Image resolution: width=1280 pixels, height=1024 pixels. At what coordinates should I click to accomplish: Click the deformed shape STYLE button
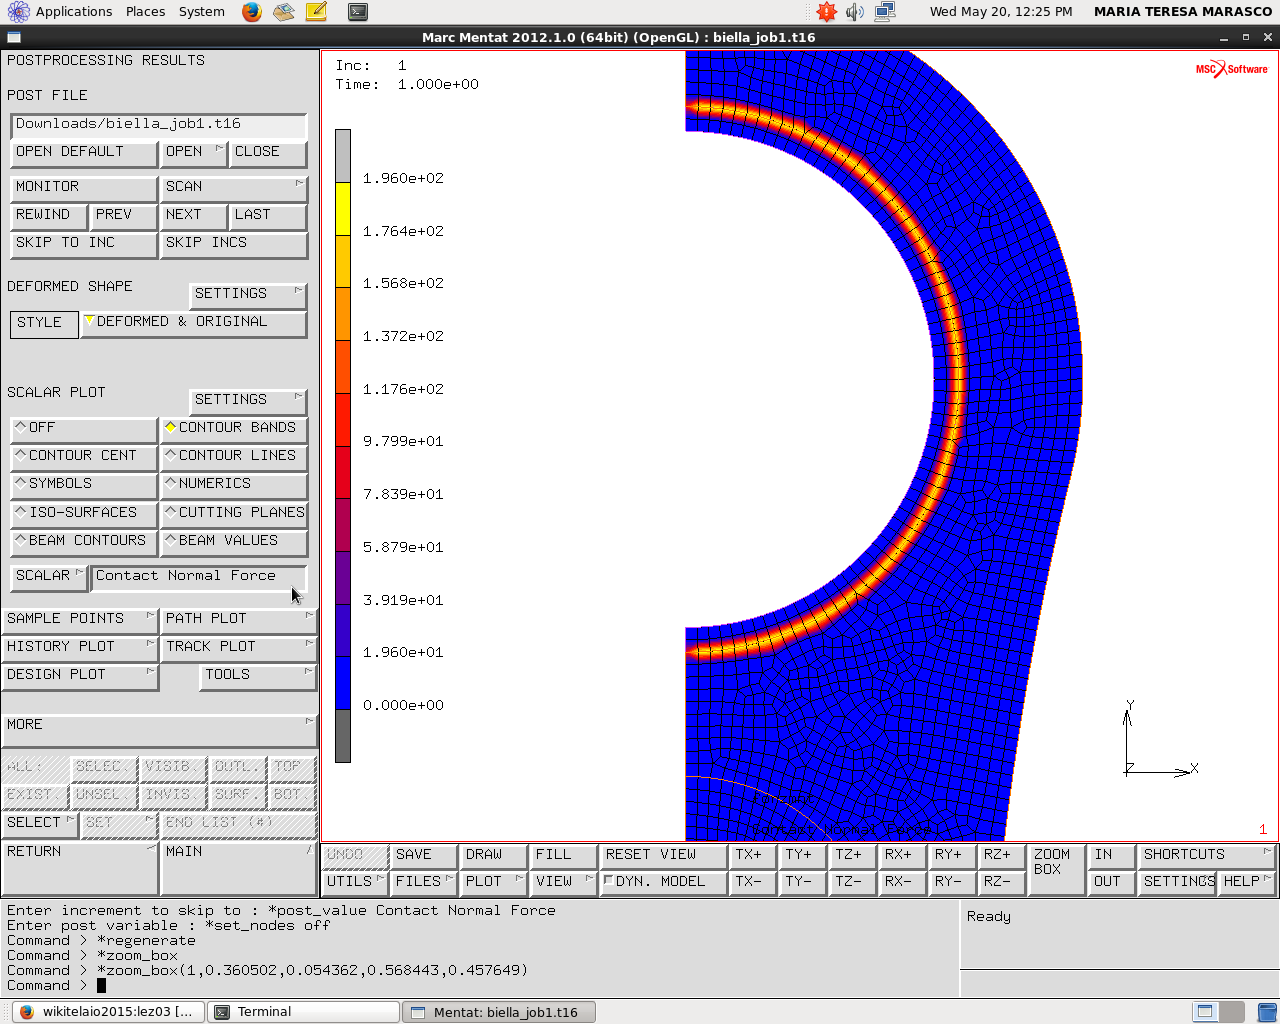tap(44, 323)
